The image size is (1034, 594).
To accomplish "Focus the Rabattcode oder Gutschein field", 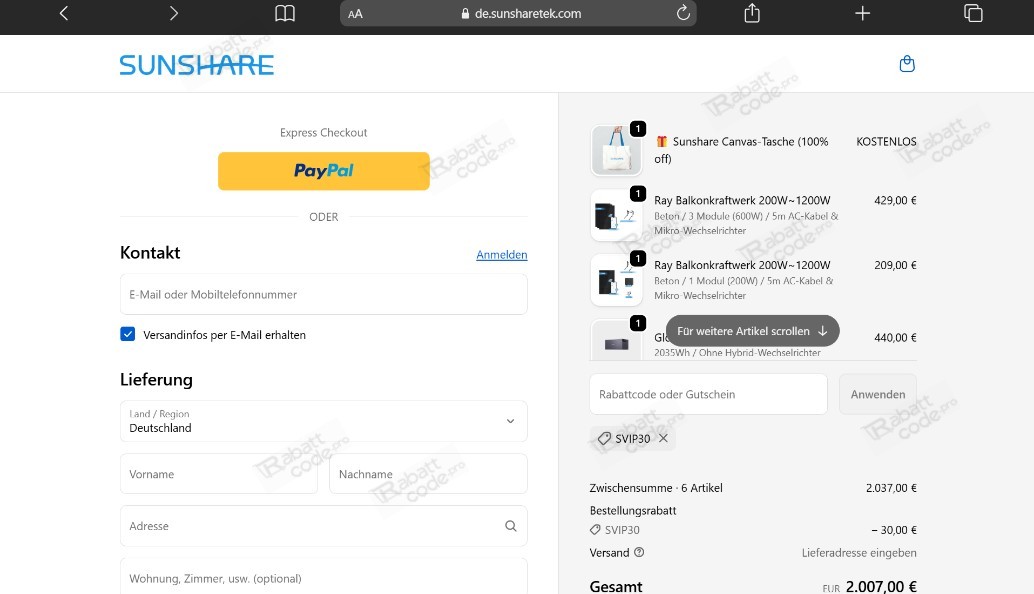I will [x=708, y=394].
